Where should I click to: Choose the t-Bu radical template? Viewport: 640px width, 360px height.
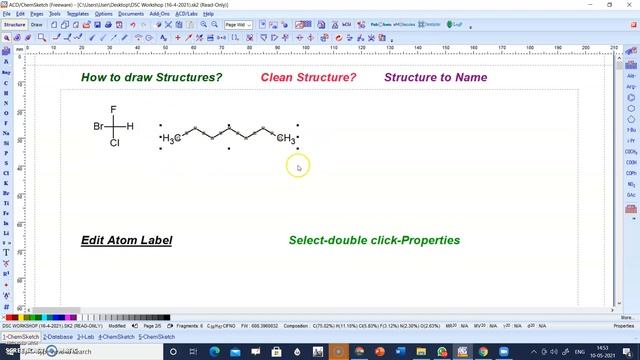click(631, 130)
